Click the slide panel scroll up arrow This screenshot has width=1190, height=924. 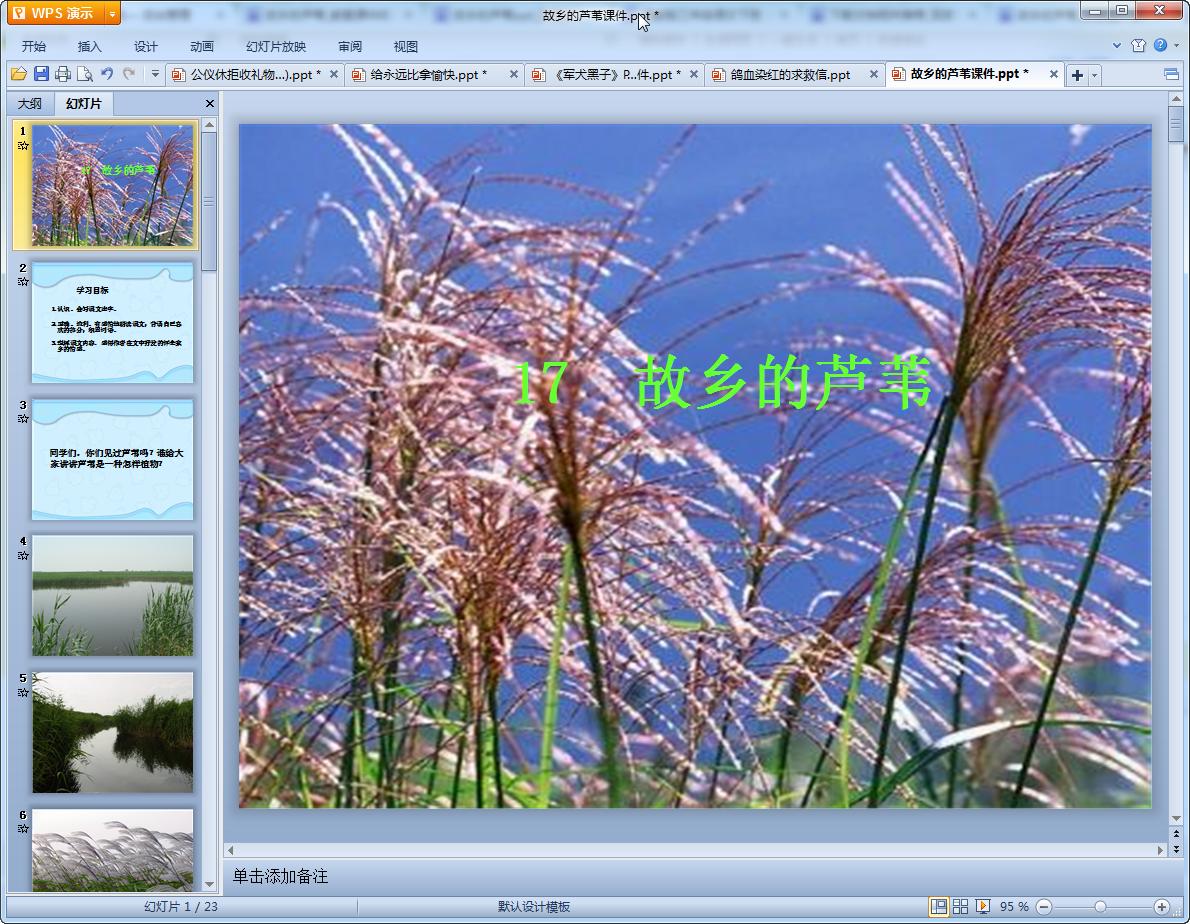(209, 124)
